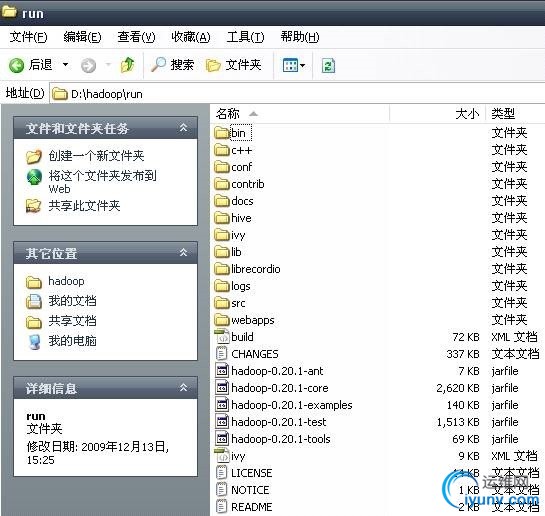Viewport: 545px width, 516px height.
Task: Open the Back history dropdown arrow
Action: [65, 65]
